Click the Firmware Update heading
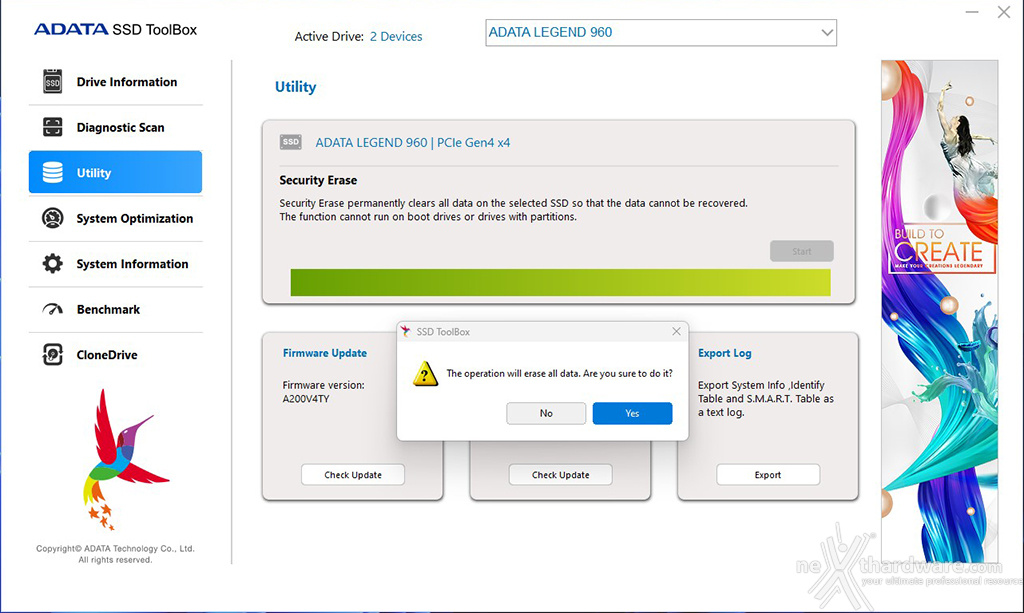The height and width of the screenshot is (613, 1024). tap(325, 353)
